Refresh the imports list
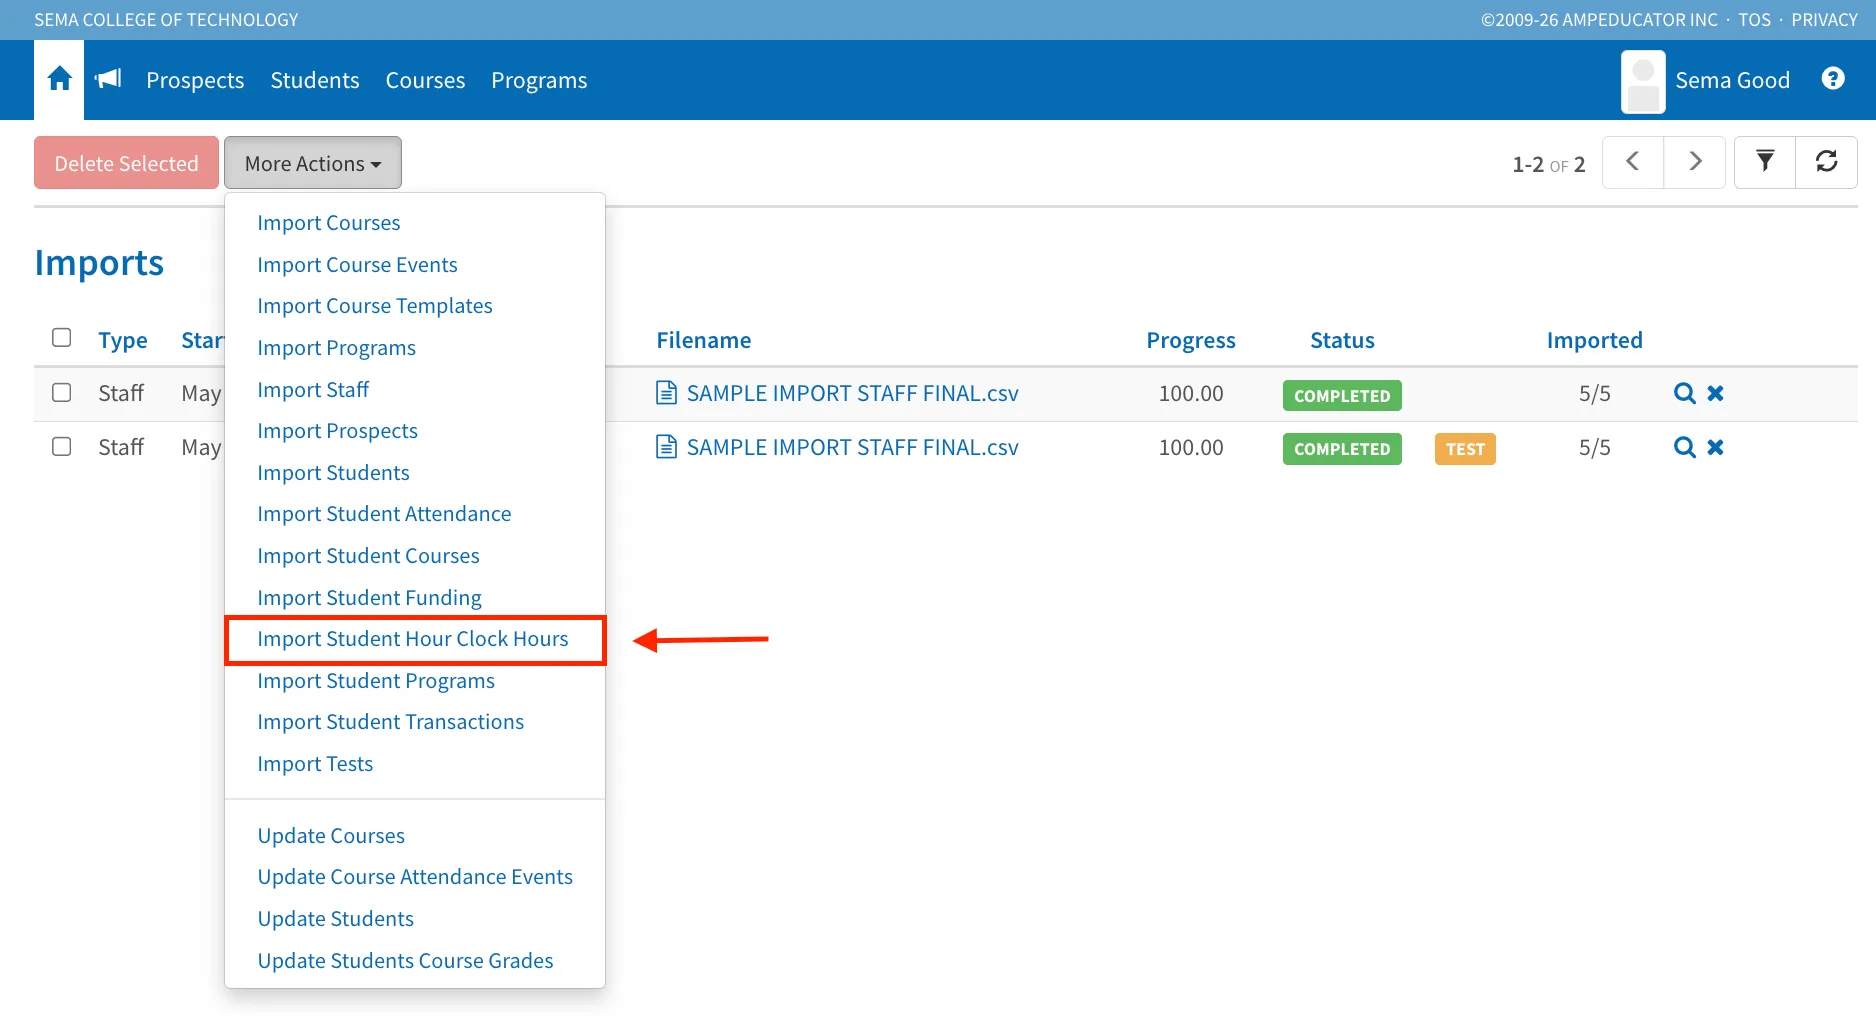1876x1020 pixels. [1827, 162]
